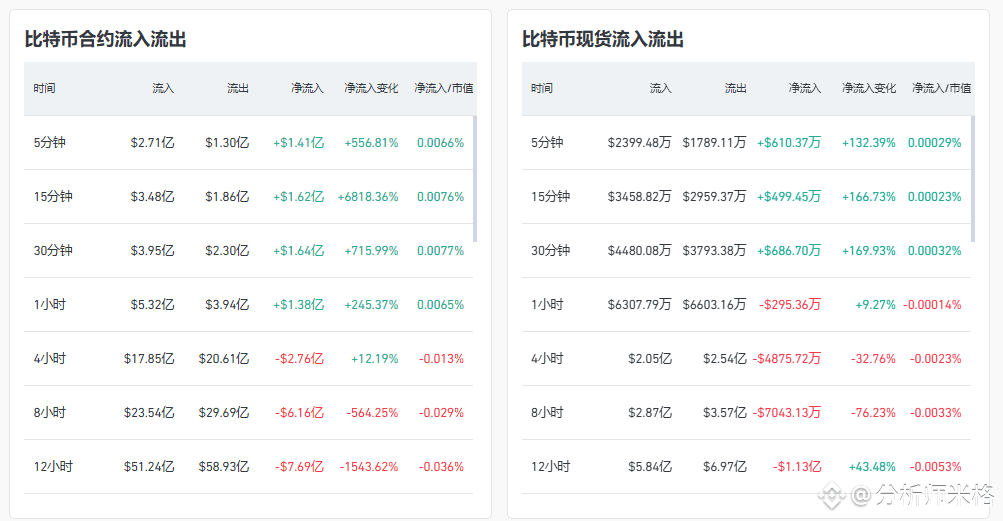Click futures change value +6818.36%
This screenshot has width=1003, height=521.
tap(368, 196)
